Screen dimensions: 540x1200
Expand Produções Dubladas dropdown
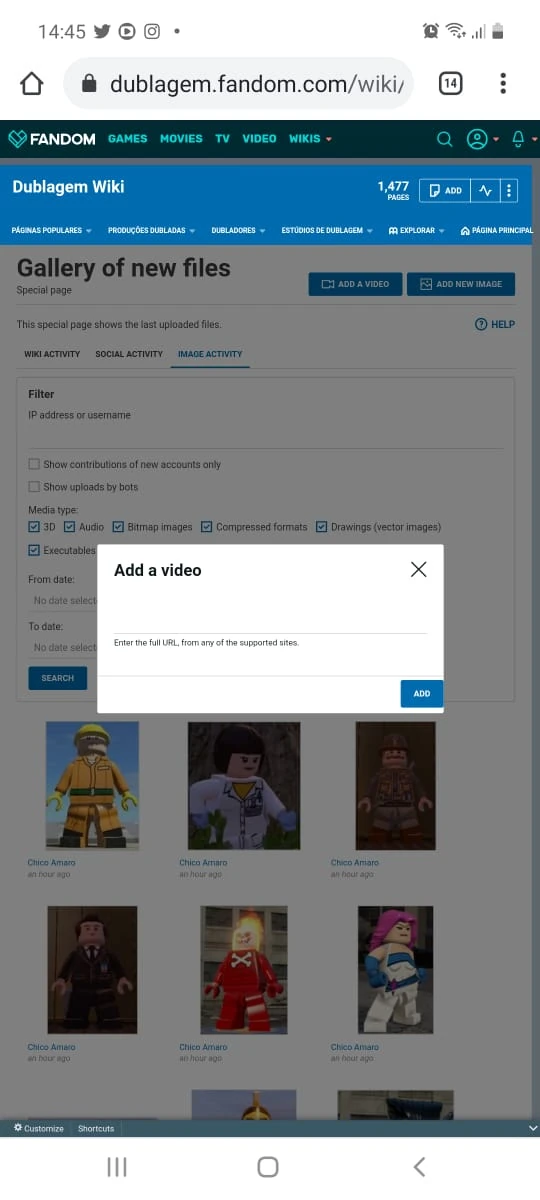[151, 231]
